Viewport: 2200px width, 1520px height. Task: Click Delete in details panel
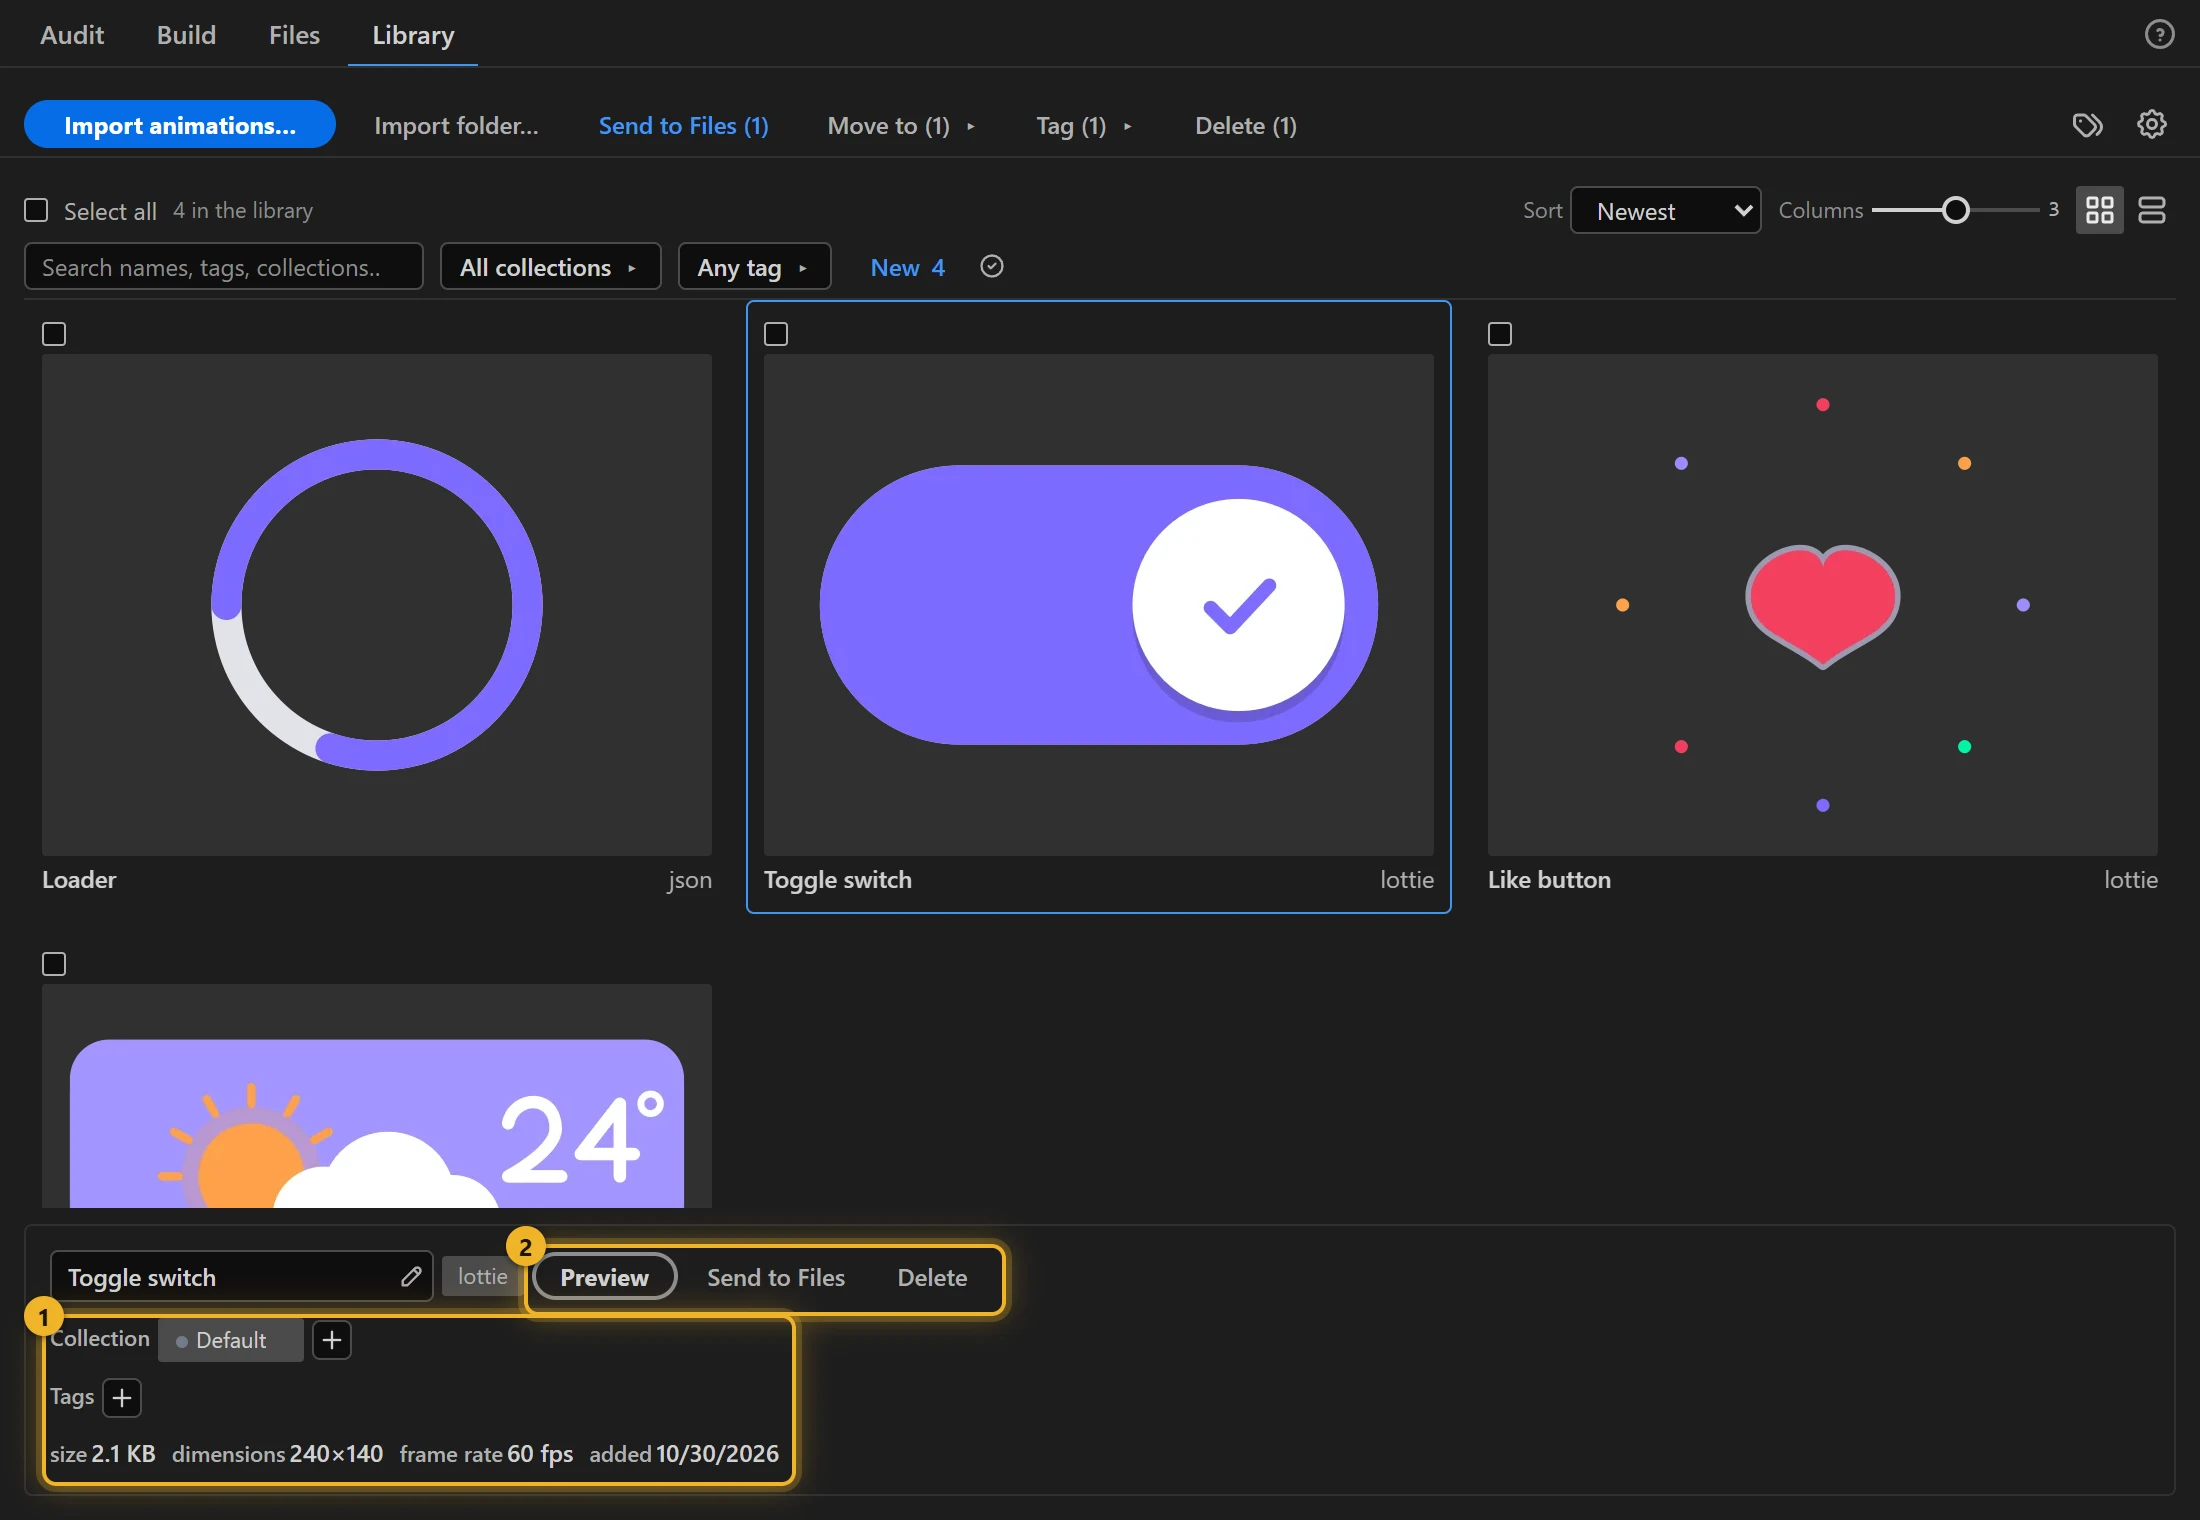point(932,1277)
